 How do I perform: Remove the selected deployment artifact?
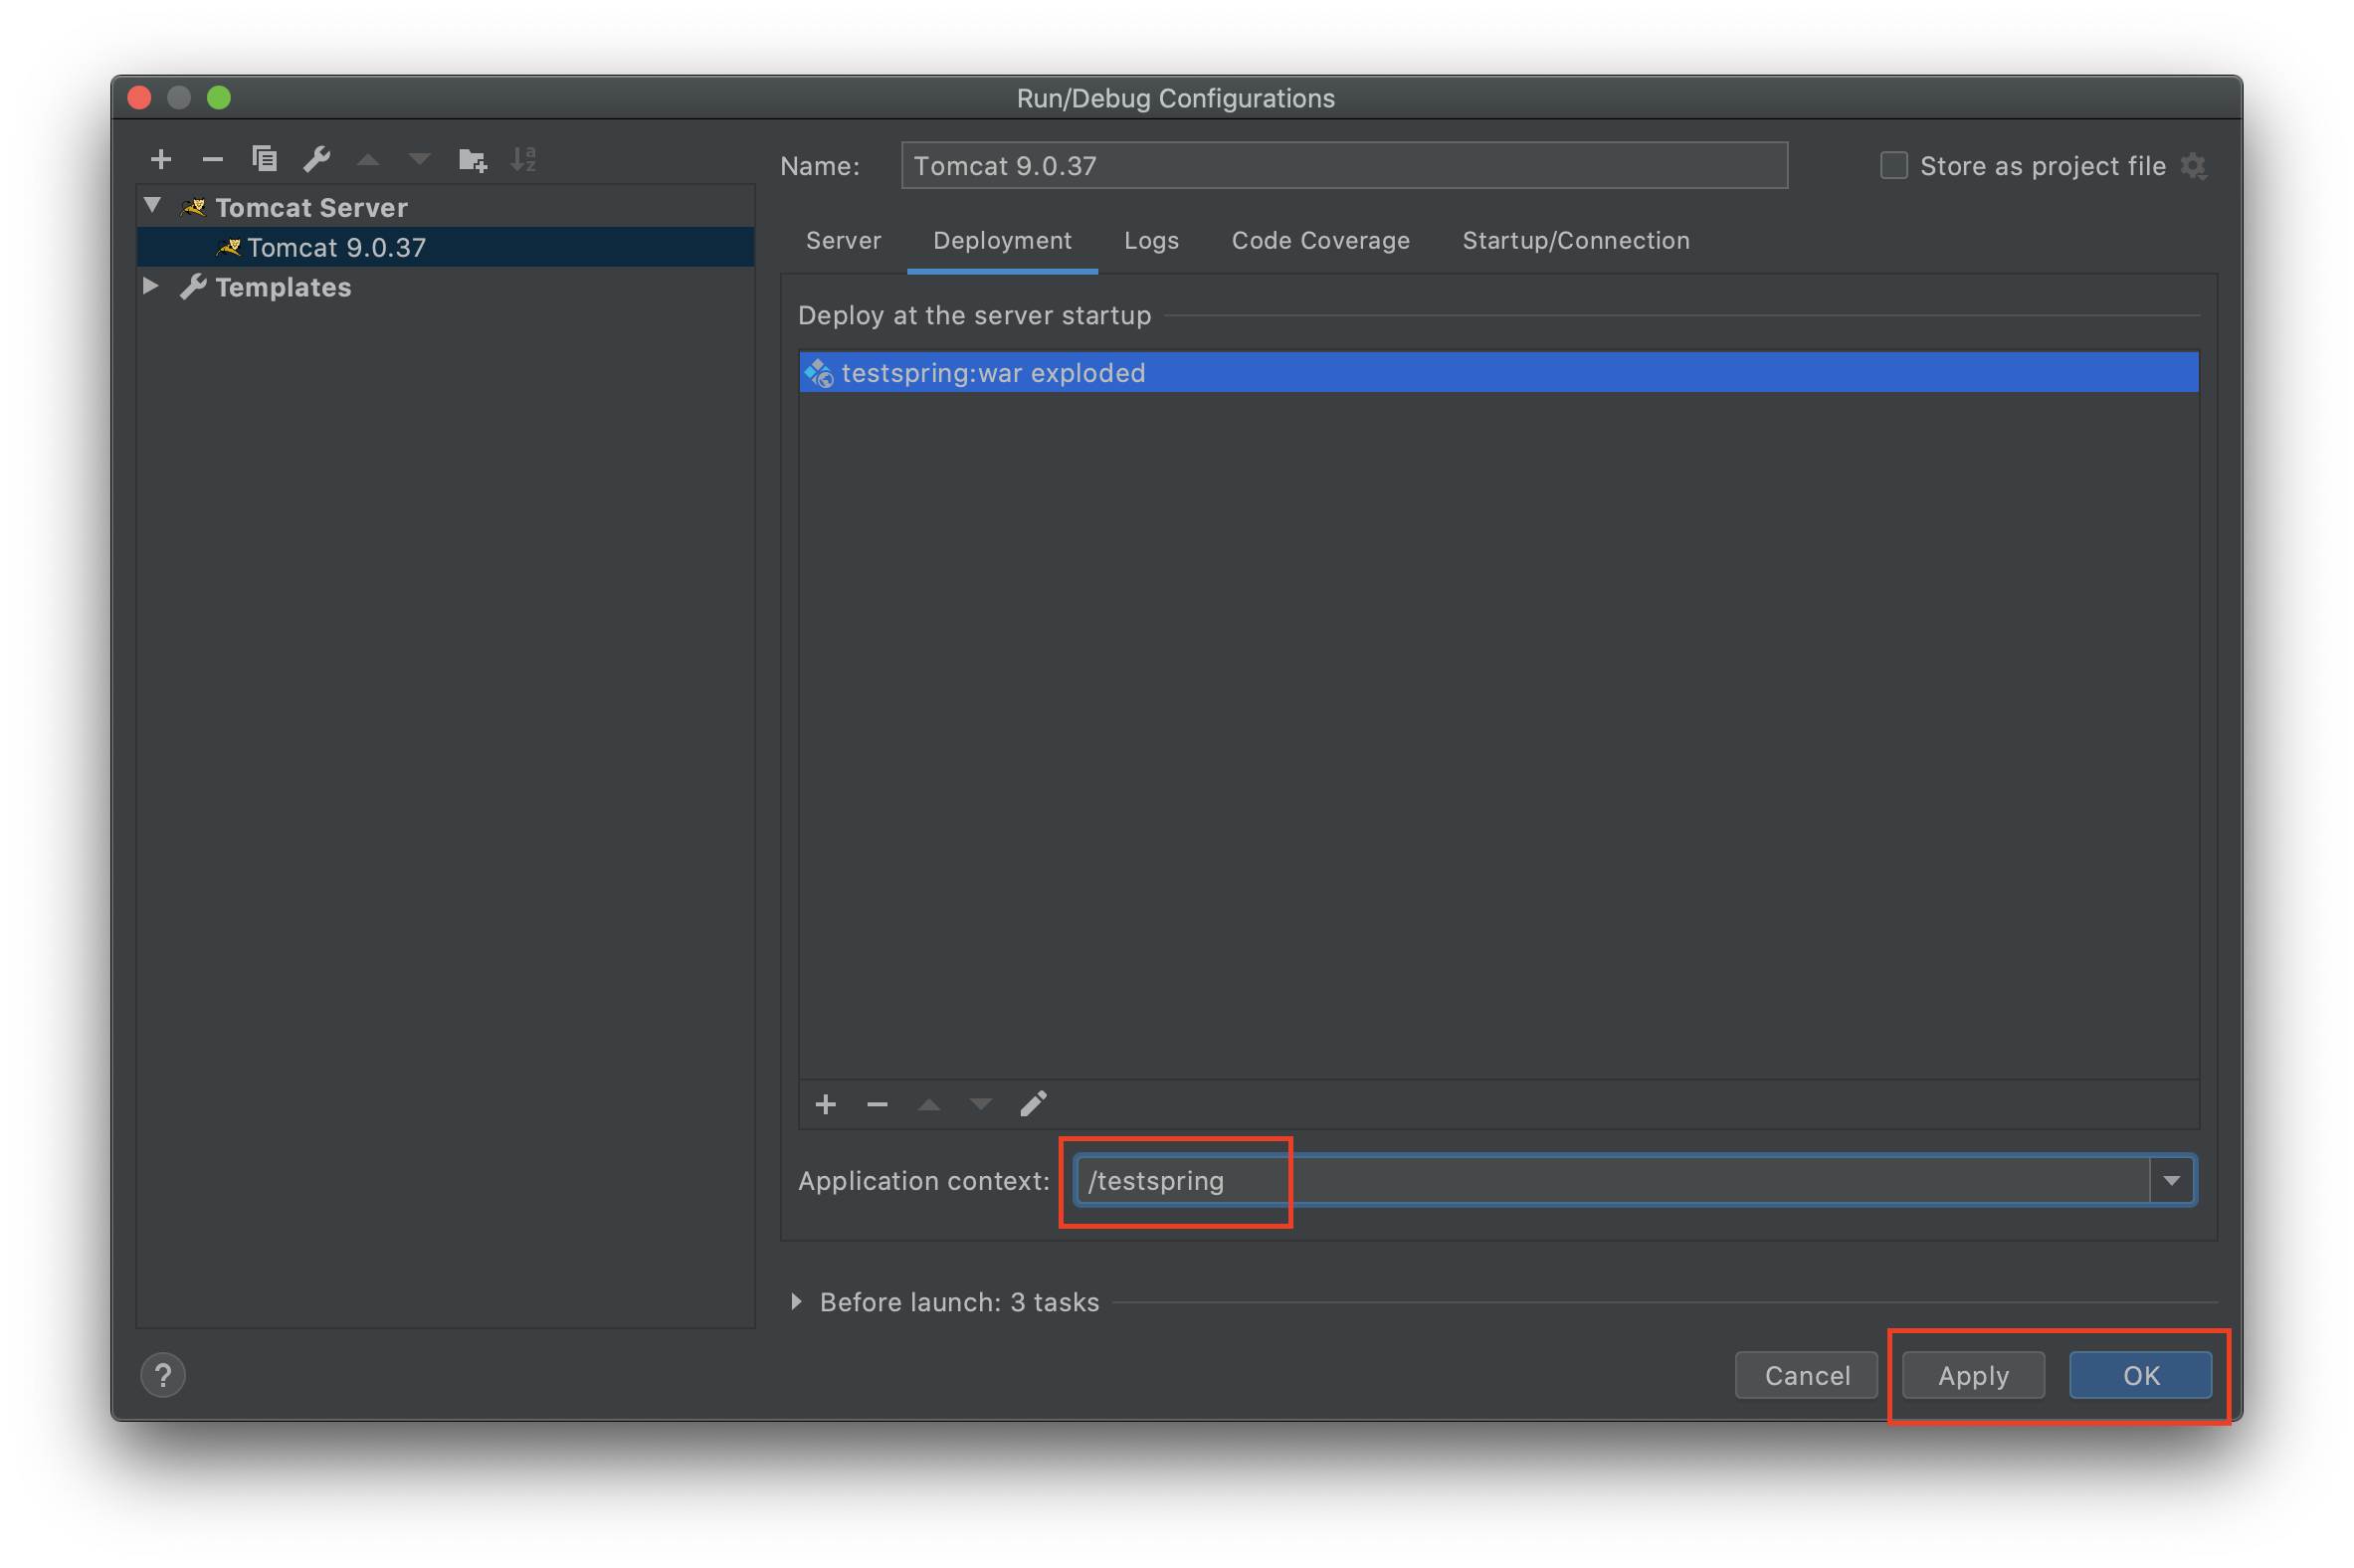coord(877,1104)
